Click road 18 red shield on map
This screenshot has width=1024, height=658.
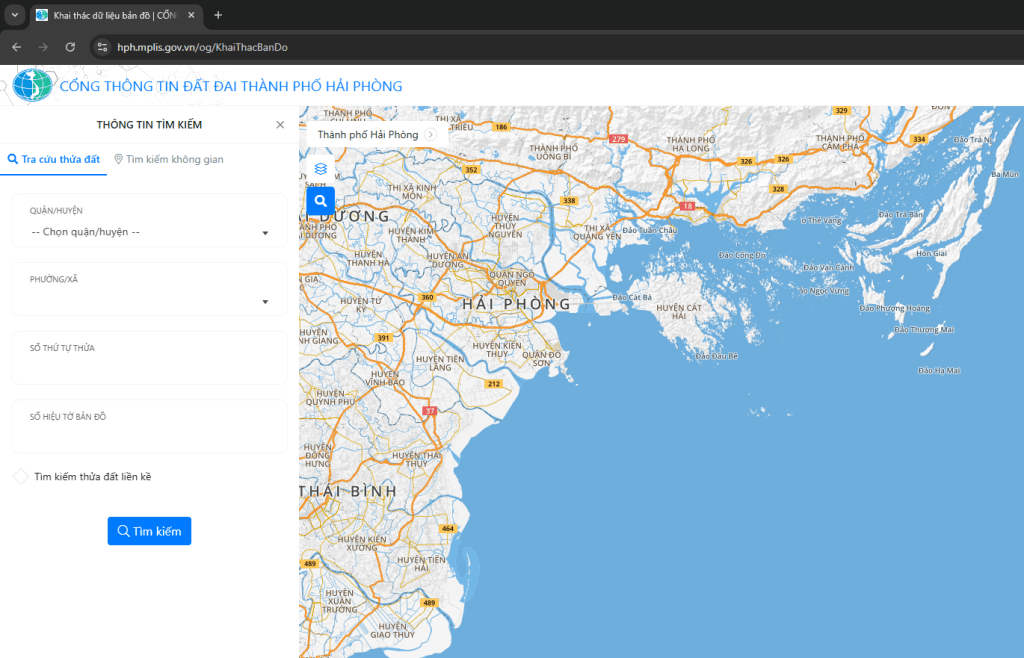pos(687,206)
